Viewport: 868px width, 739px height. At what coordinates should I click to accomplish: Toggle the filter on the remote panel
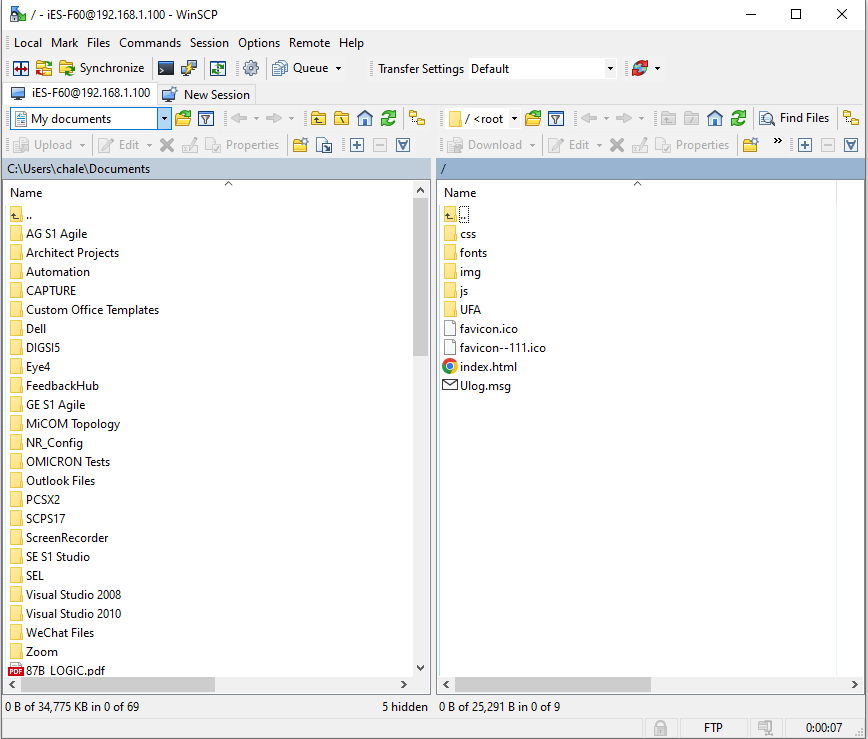point(555,118)
